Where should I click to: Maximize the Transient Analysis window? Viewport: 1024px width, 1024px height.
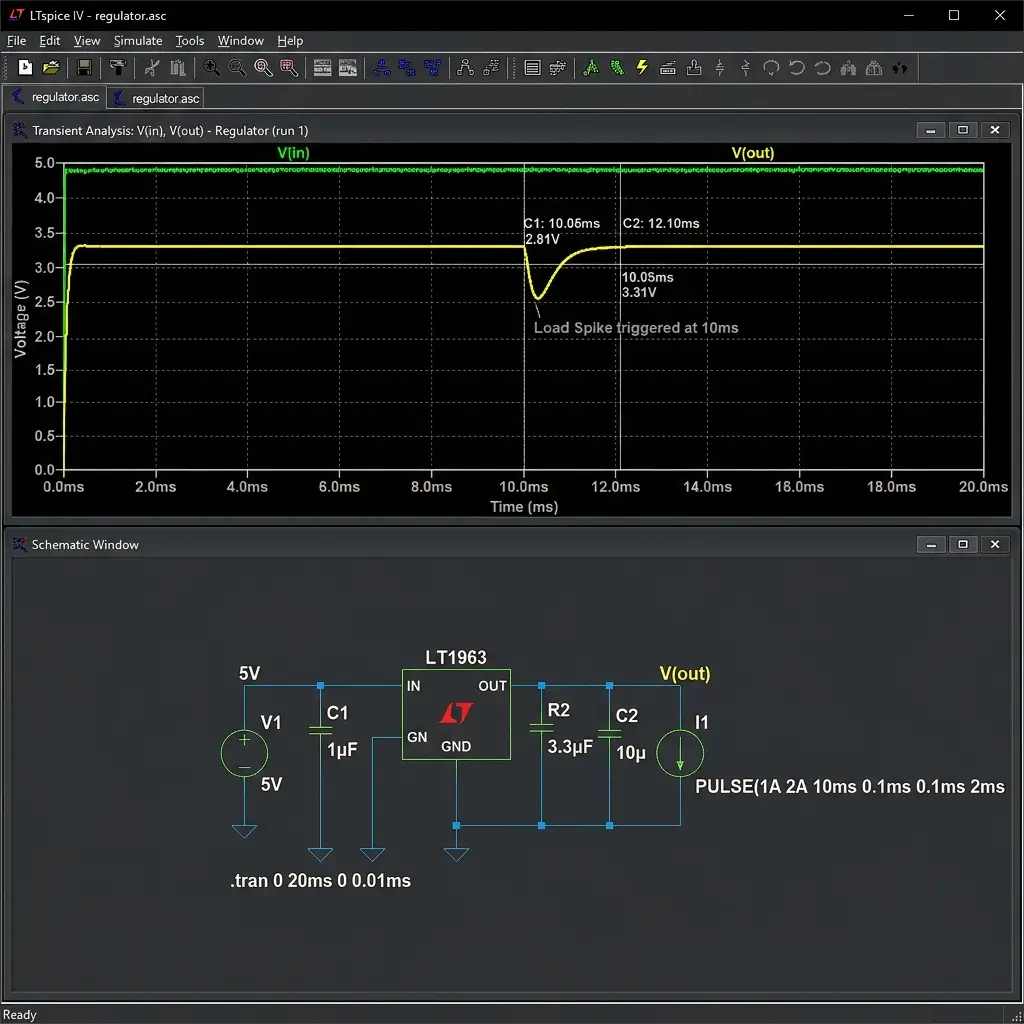(x=963, y=130)
